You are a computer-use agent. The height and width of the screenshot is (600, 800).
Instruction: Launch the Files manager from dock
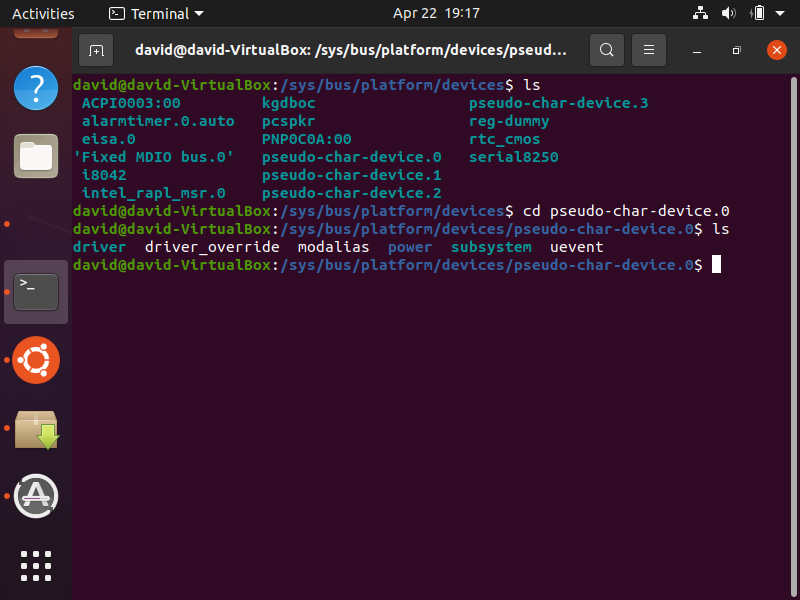pyautogui.click(x=36, y=155)
